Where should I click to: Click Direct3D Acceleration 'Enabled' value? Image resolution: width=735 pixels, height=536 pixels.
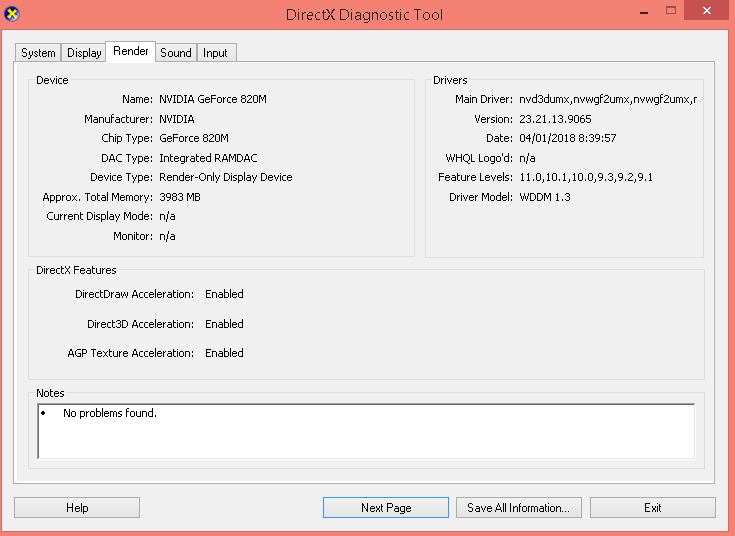224,324
